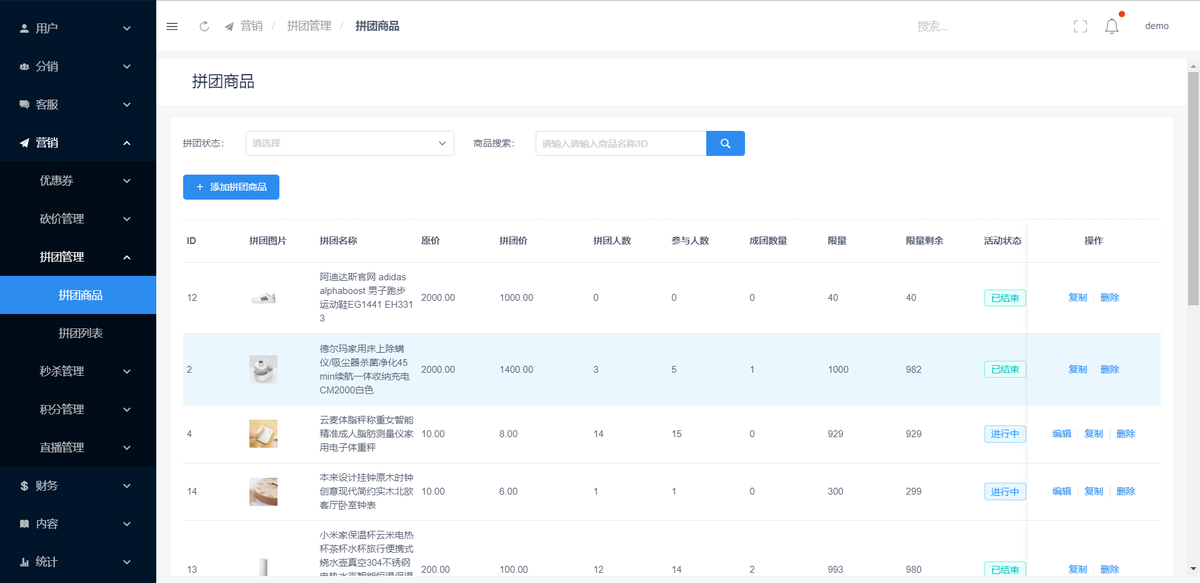Open the product ID 14 clock thumbnail
Image resolution: width=1200 pixels, height=583 pixels.
(x=263, y=492)
